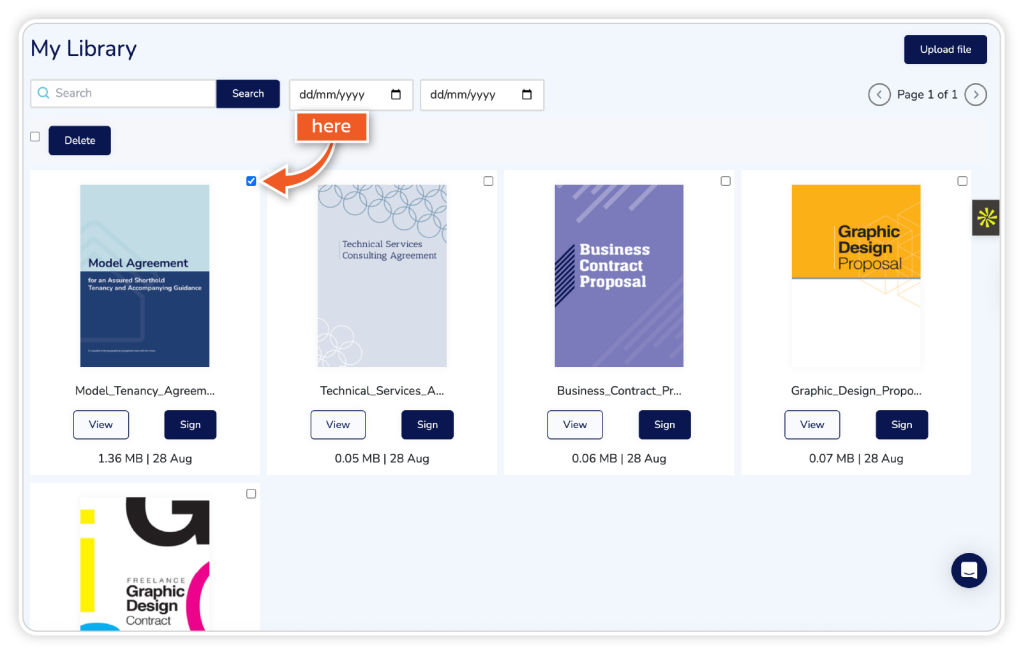Viewport: 1024px width, 654px height.
Task: Sign the Business_Contract_Proposal document
Action: [x=664, y=425]
